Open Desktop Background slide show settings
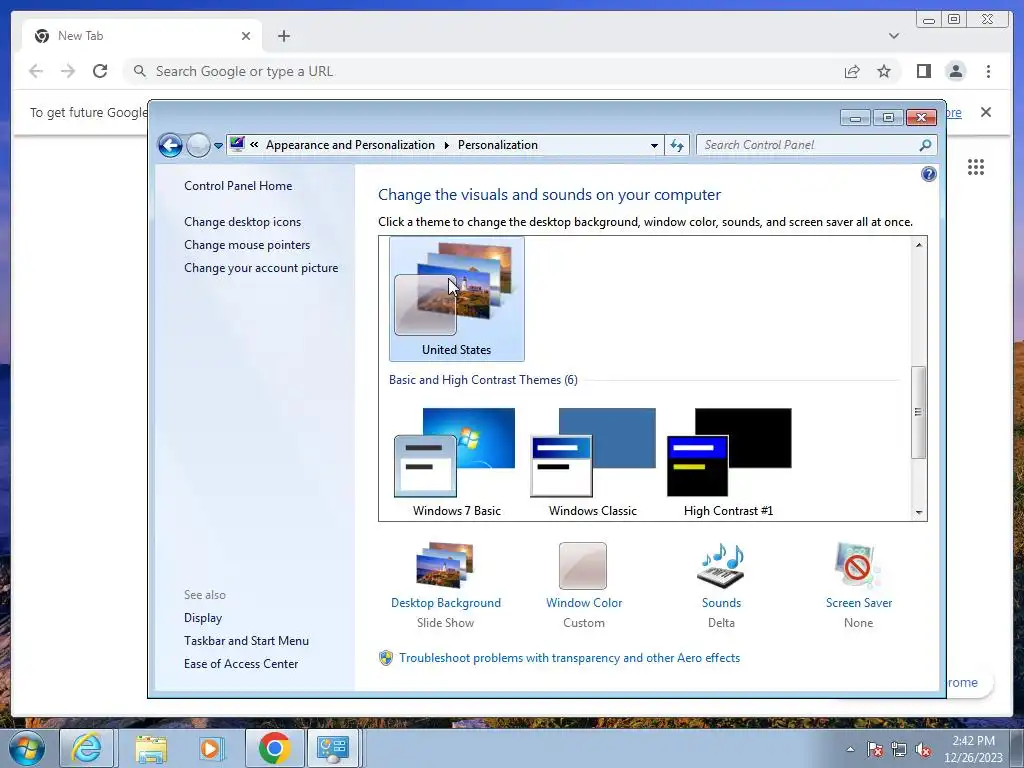This screenshot has height=768, width=1024. click(445, 566)
